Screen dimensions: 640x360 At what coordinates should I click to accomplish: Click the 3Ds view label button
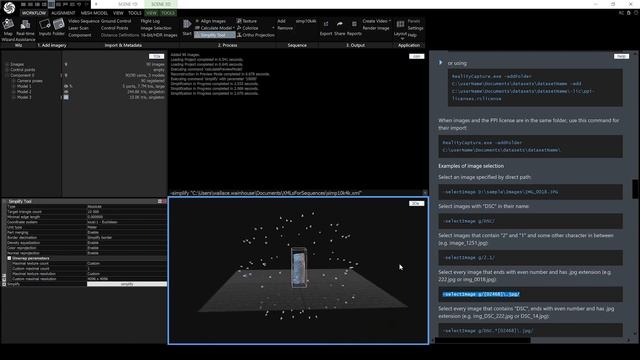[x=416, y=203]
